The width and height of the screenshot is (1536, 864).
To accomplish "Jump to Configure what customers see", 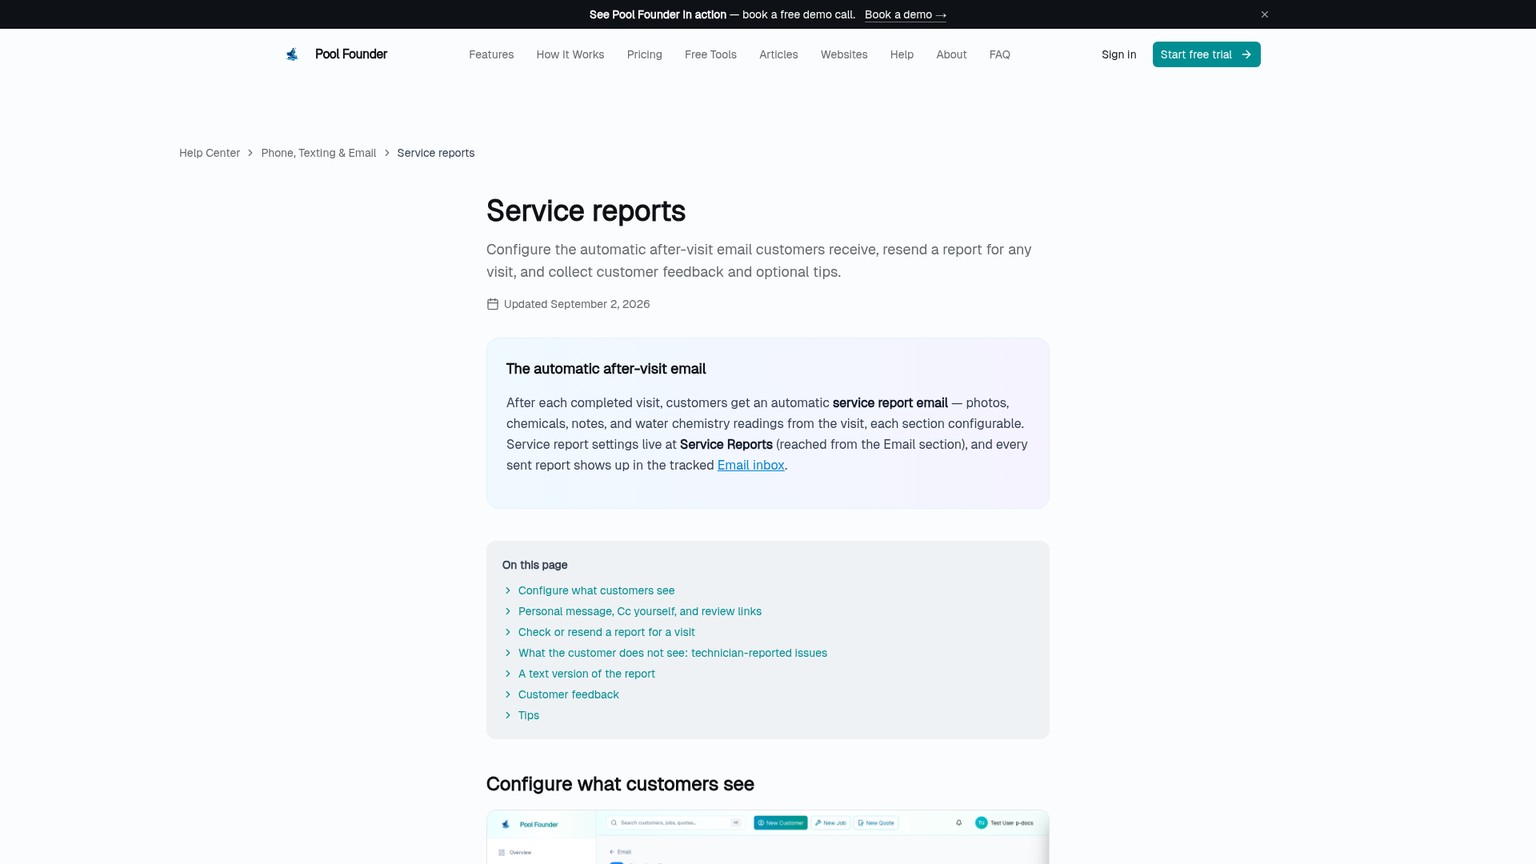I will (596, 590).
